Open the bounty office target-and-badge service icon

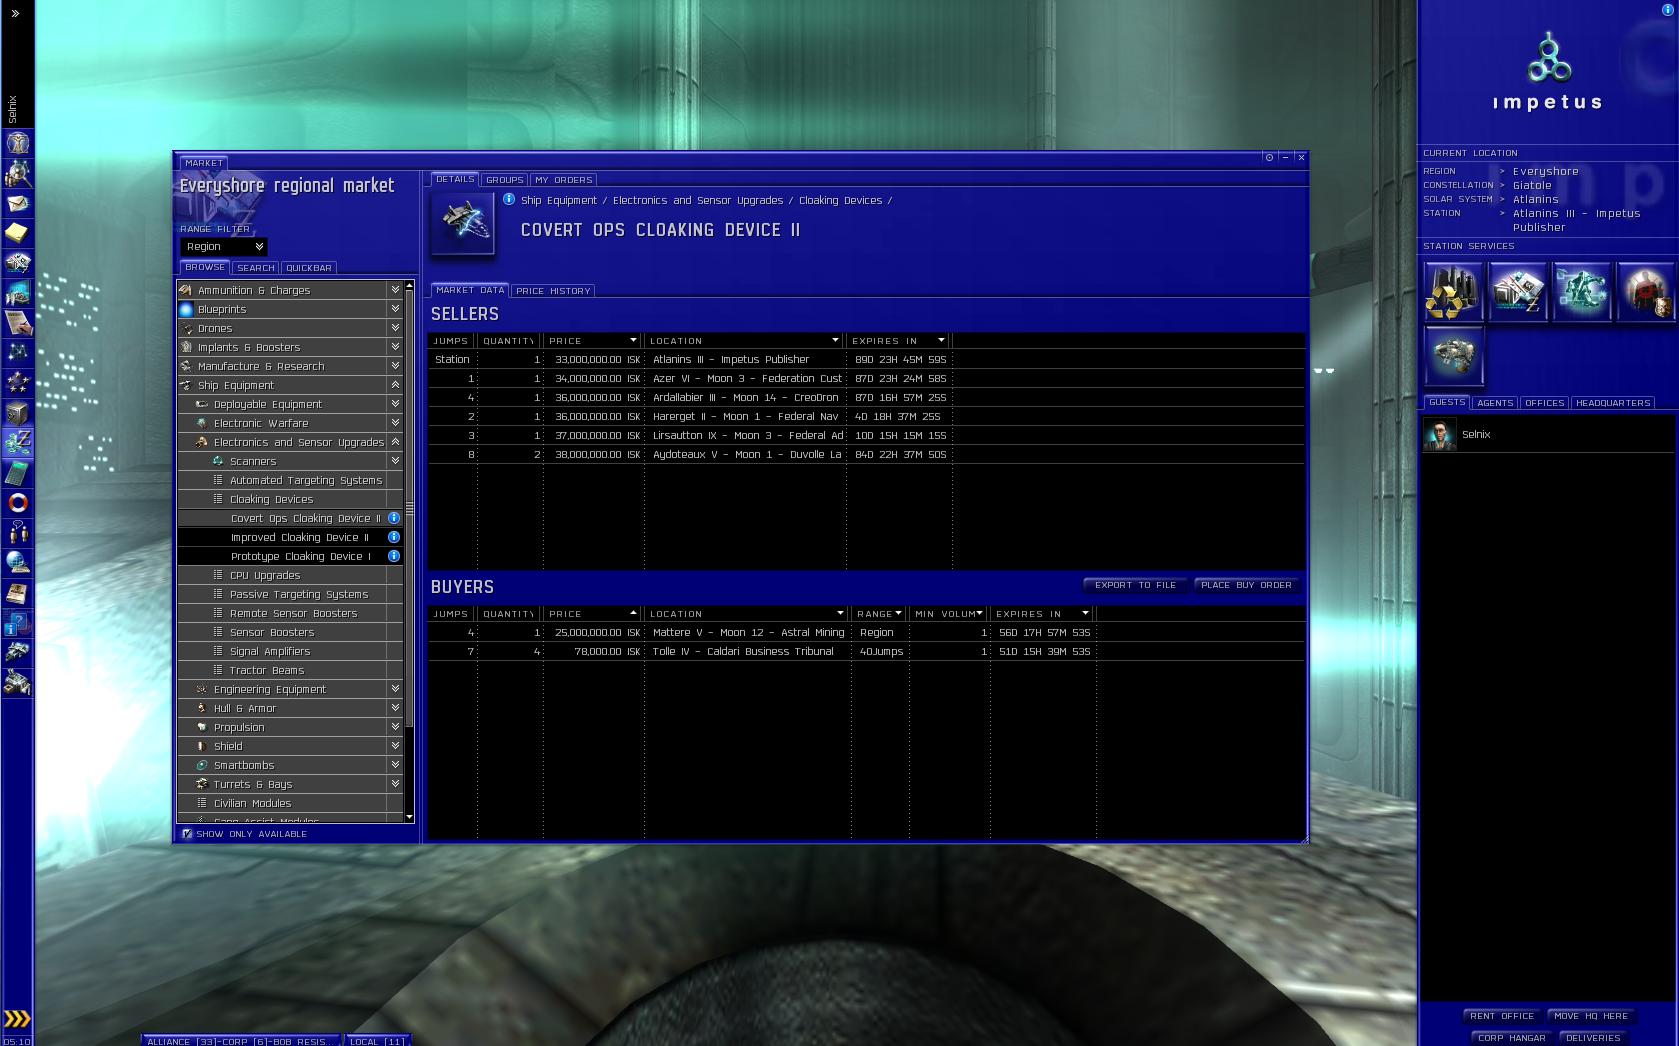click(x=1645, y=291)
